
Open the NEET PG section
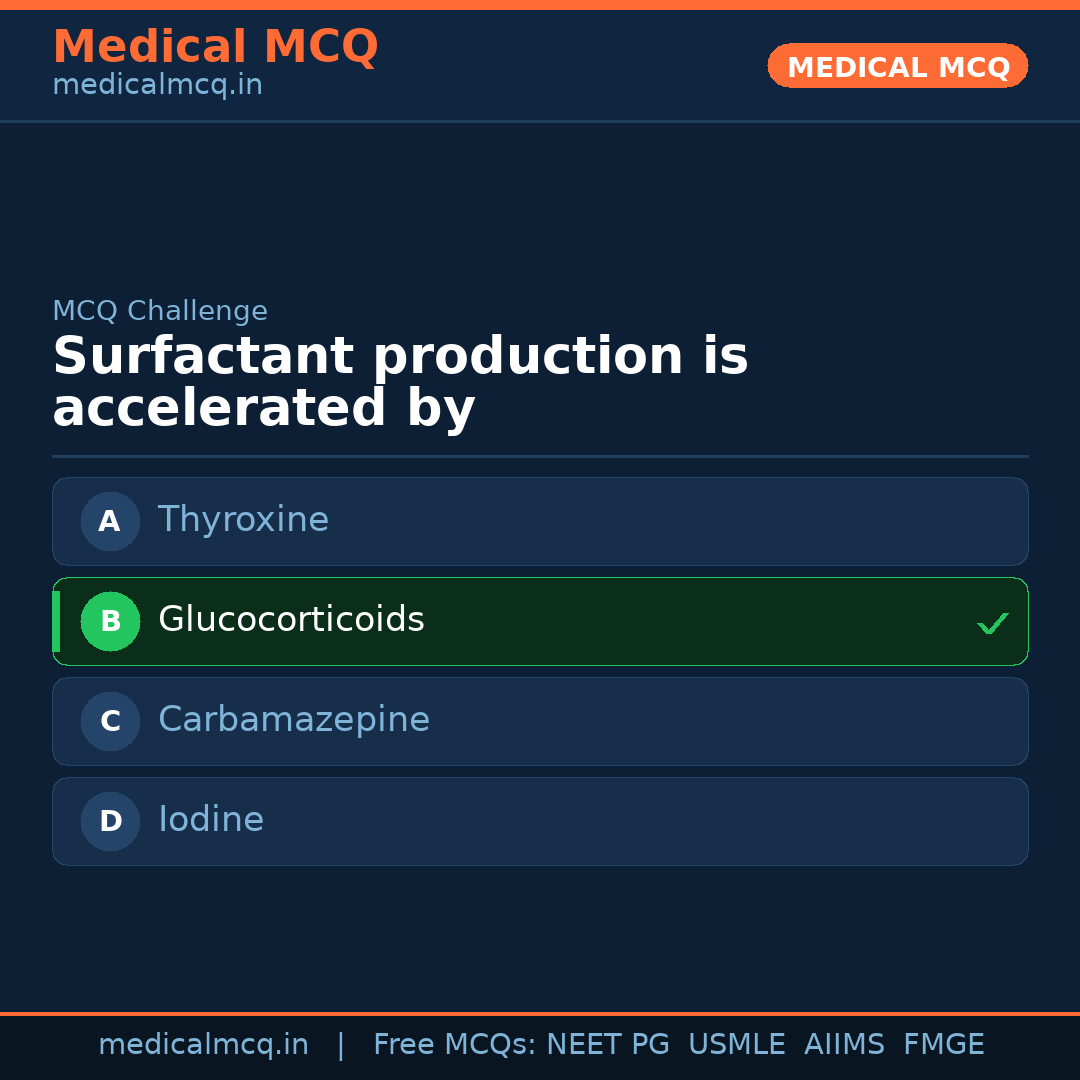[607, 1043]
